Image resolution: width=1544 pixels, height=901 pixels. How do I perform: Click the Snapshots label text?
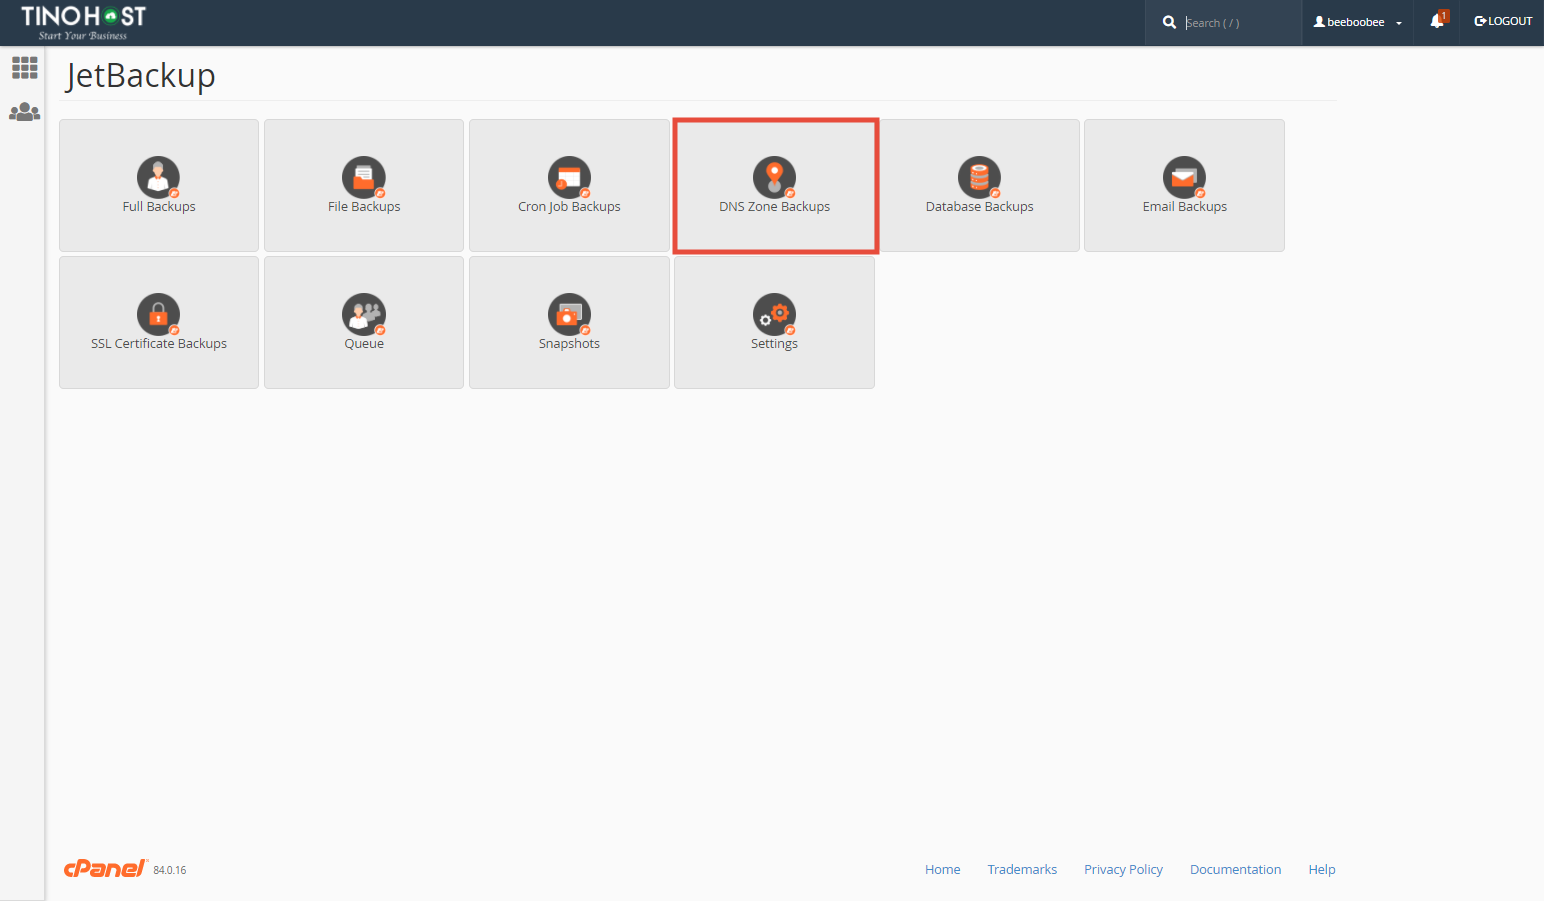tap(569, 344)
